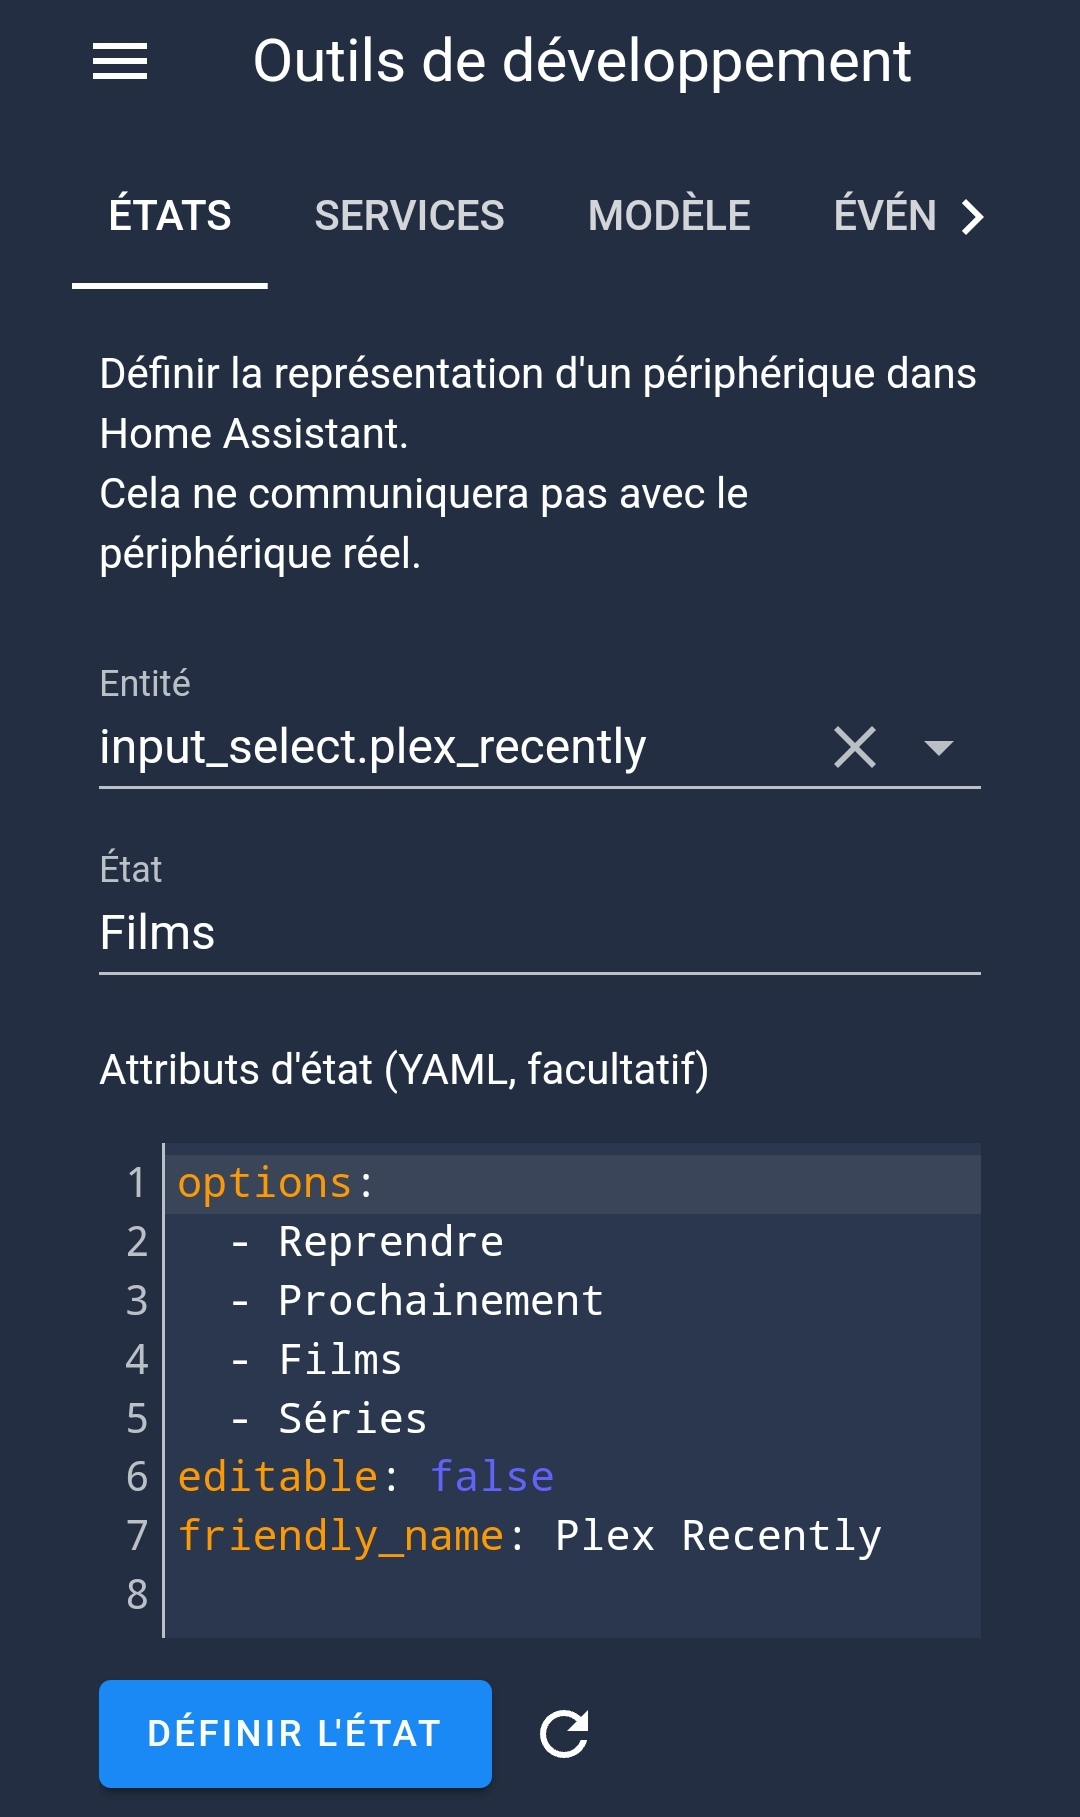1080x1817 pixels.
Task: Click the État field containing Films
Action: pyautogui.click(x=539, y=932)
